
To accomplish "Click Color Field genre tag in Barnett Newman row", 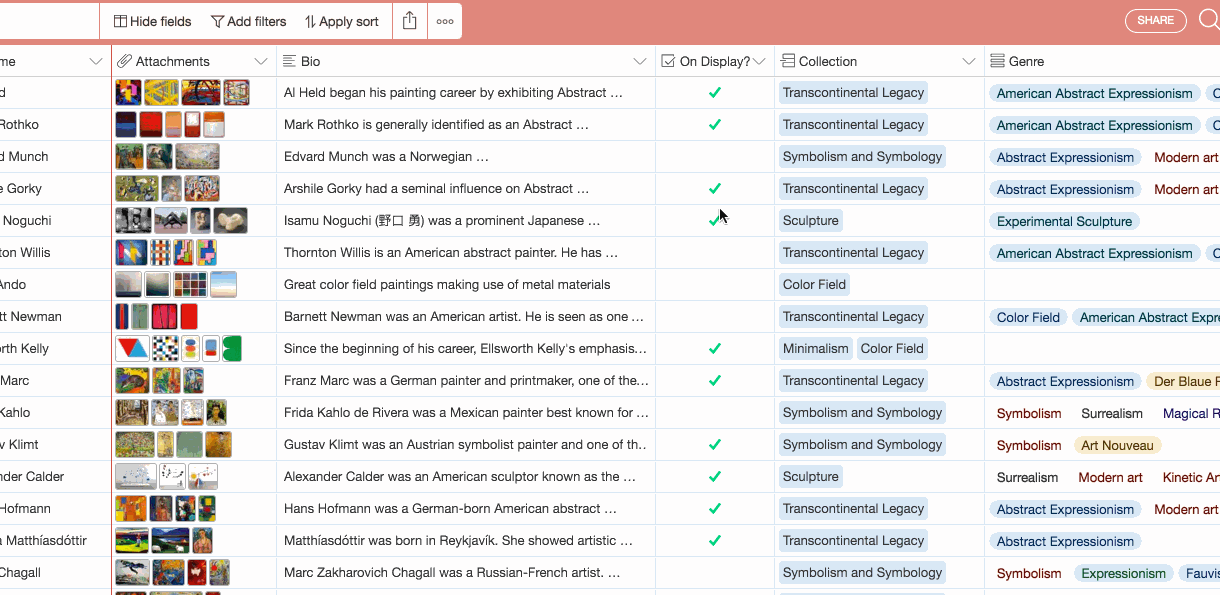I will tap(1028, 318).
